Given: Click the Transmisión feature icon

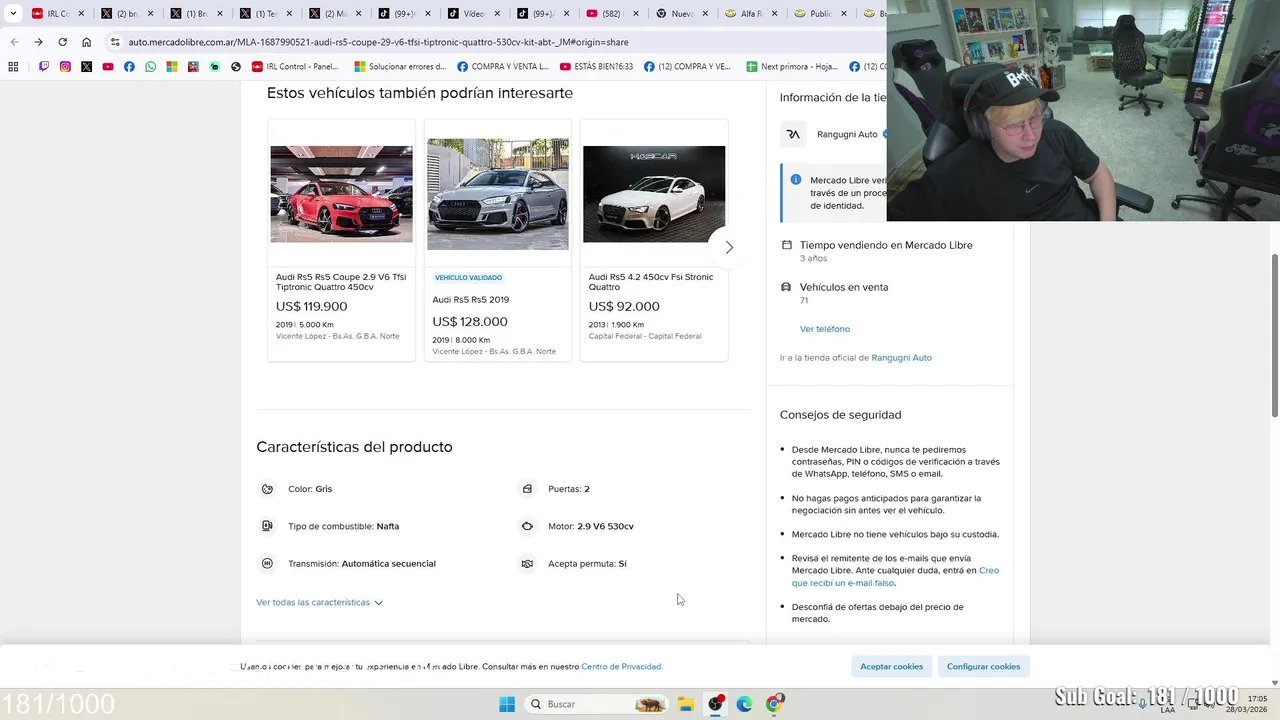Looking at the screenshot, I should coord(267,564).
